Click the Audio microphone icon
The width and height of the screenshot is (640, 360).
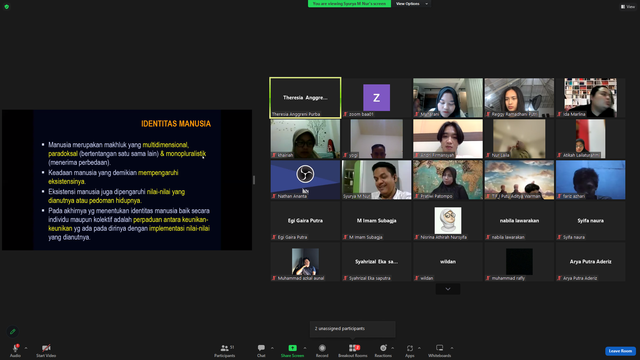[x=16, y=348]
